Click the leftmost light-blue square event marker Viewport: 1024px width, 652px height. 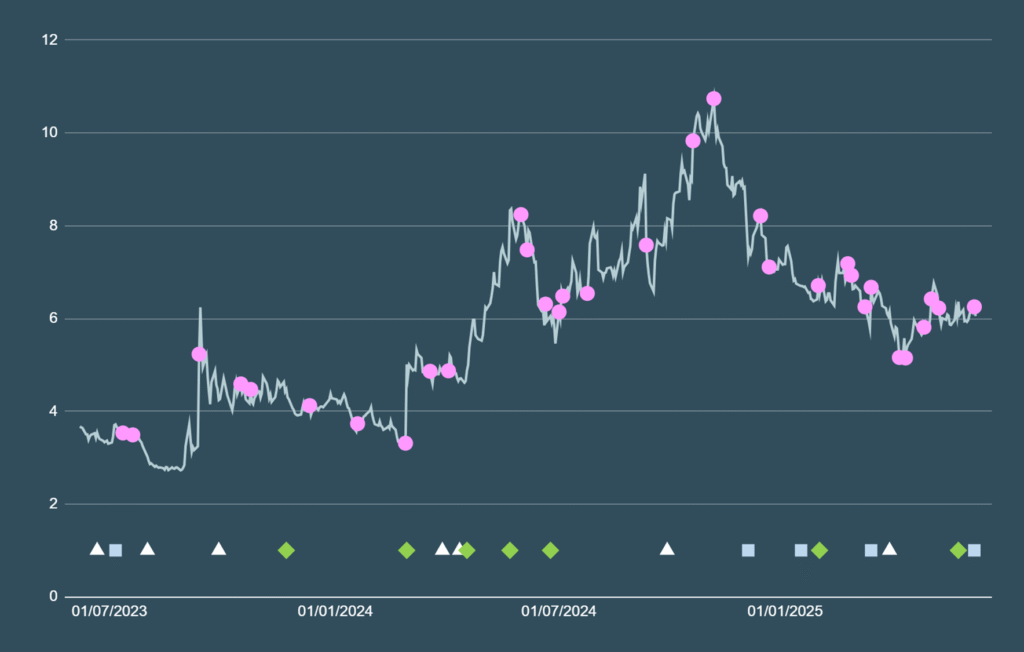tap(116, 551)
